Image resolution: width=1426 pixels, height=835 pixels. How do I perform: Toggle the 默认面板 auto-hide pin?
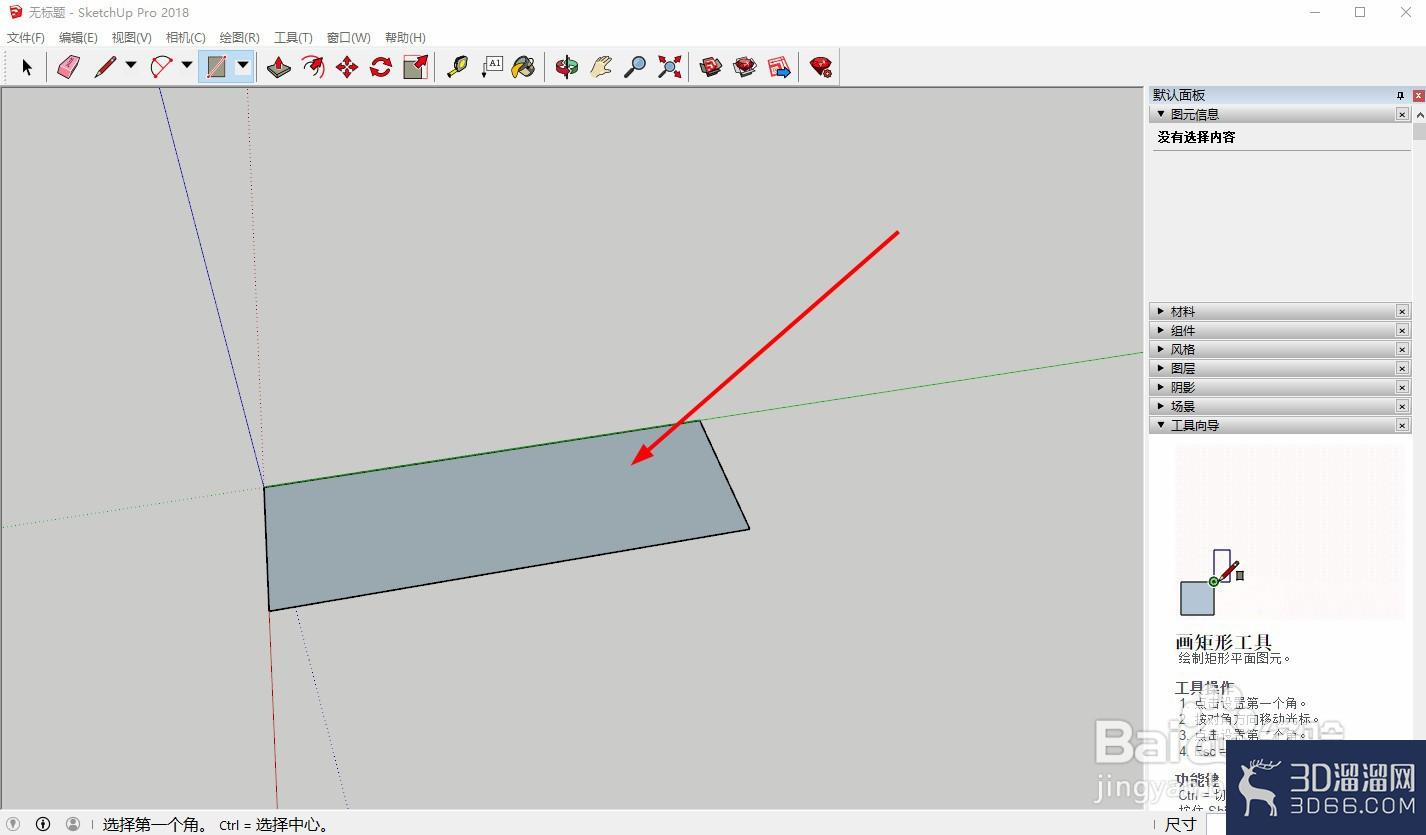[x=1401, y=95]
